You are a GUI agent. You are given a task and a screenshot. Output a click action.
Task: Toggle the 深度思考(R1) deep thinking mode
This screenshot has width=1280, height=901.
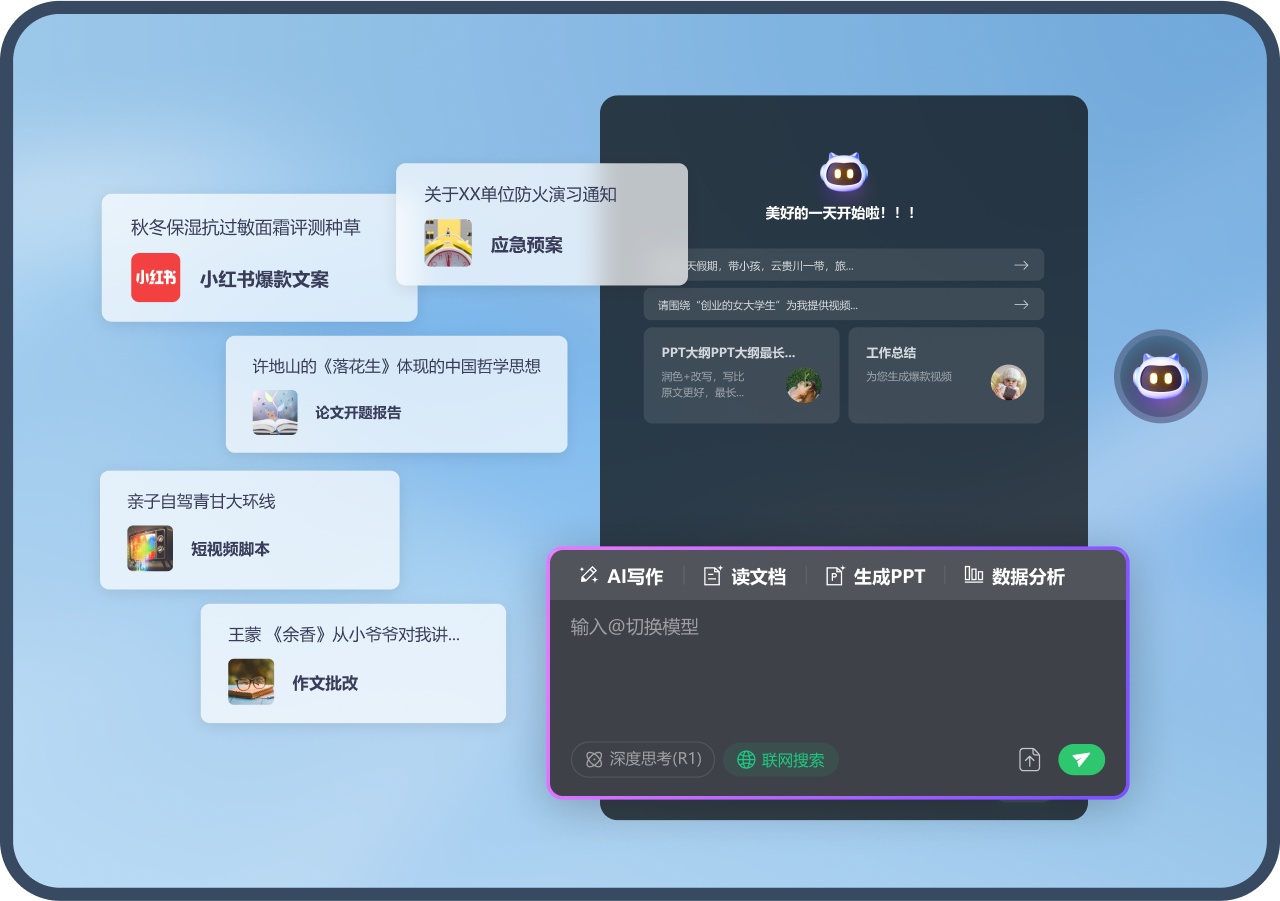pyautogui.click(x=643, y=759)
